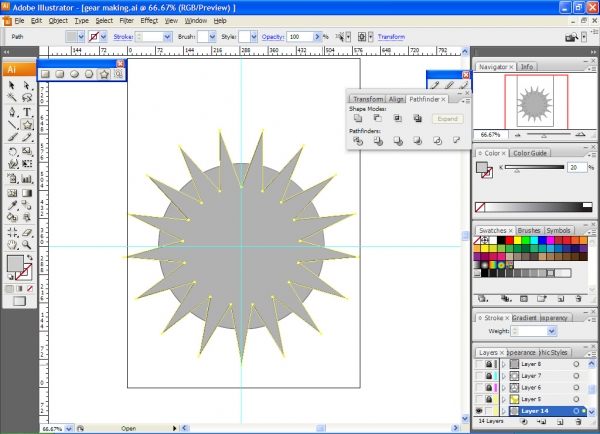Screen dimensions: 600x434
Task: Switch to the Color Guide tab
Action: point(530,153)
